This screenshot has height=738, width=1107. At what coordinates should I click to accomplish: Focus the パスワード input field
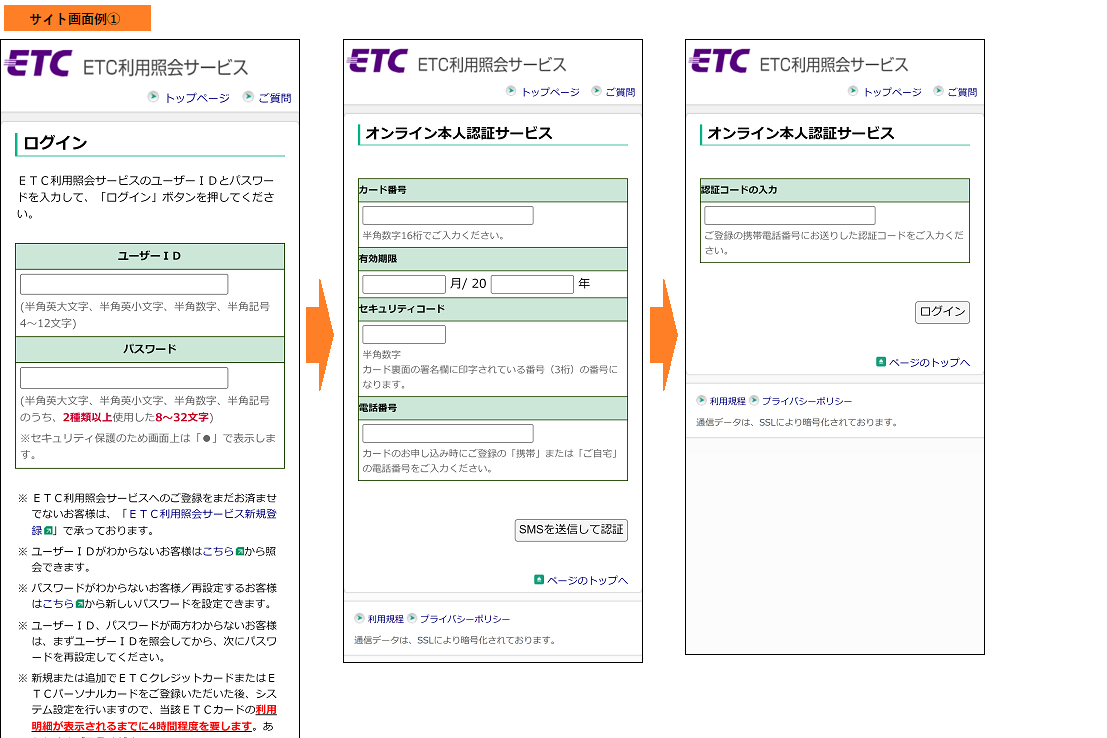[124, 378]
